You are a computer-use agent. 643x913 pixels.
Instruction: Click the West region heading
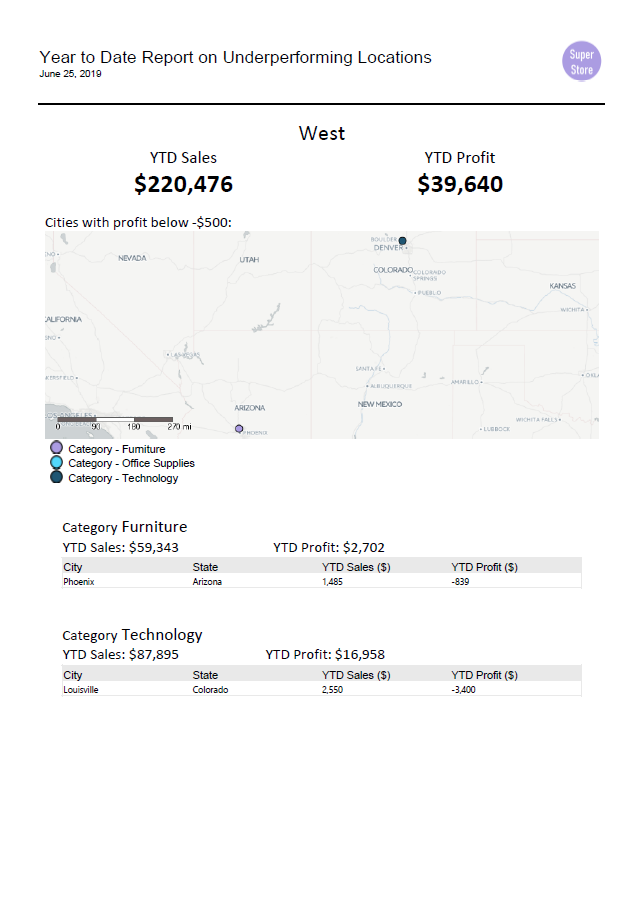coord(322,133)
